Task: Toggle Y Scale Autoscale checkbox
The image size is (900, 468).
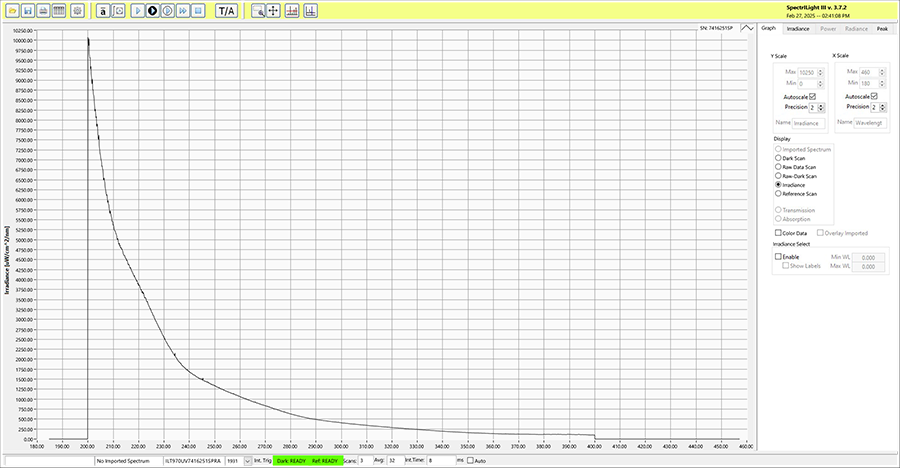Action: pyautogui.click(x=812, y=97)
